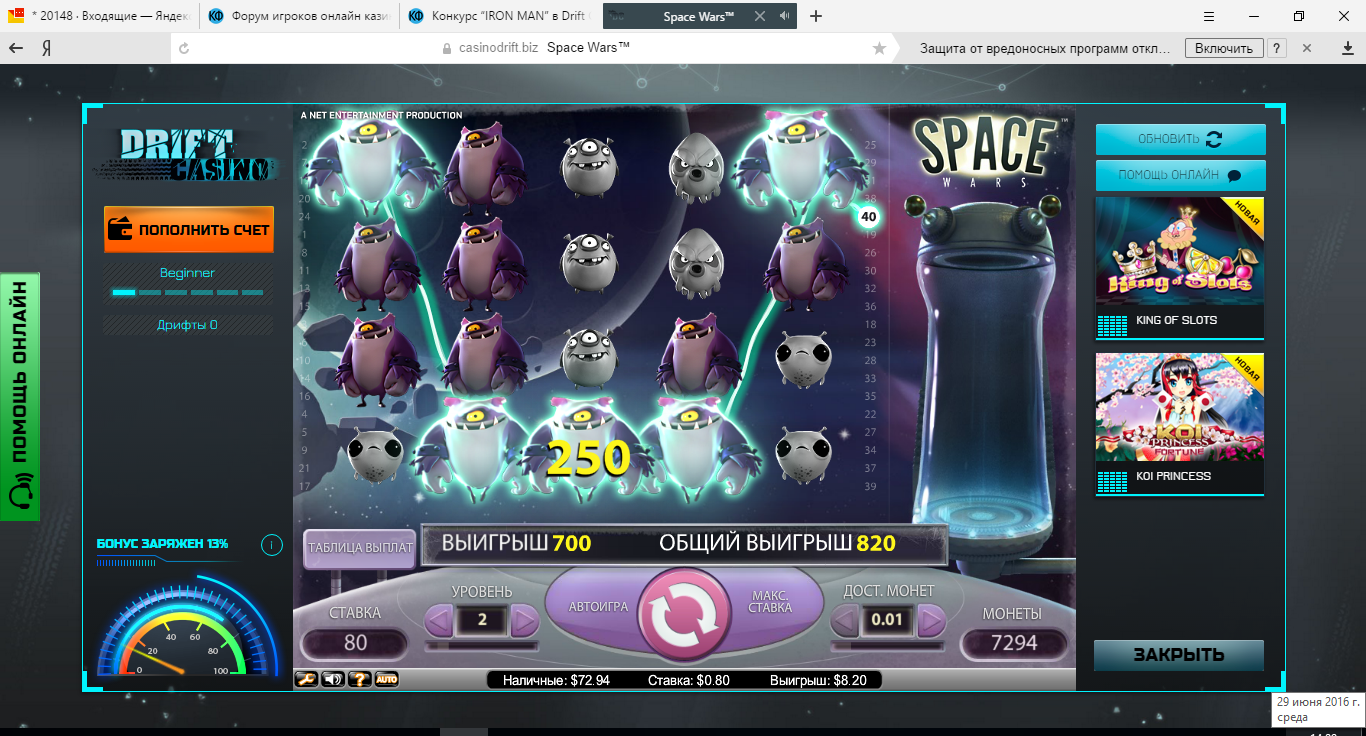The image size is (1366, 736).
Task: Open ПОМОЩЬ ОНЛАЙН chat in right panel
Action: 1180,175
